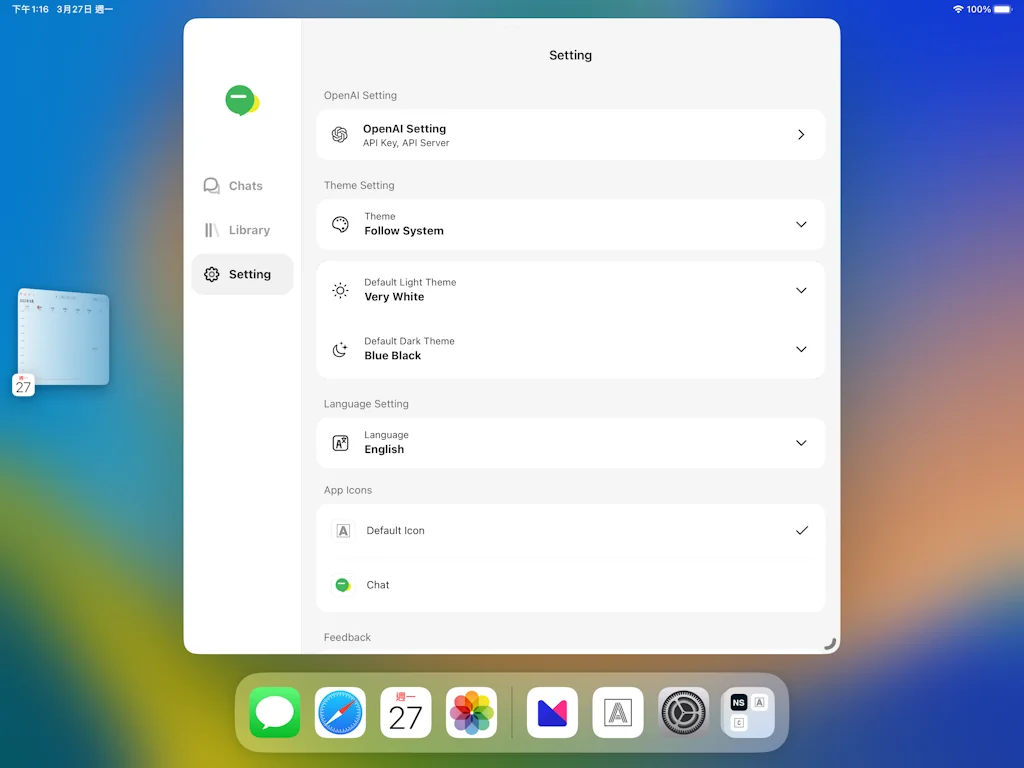Select the Setting tab in the sidebar
This screenshot has height=768, width=1024.
[x=242, y=274]
